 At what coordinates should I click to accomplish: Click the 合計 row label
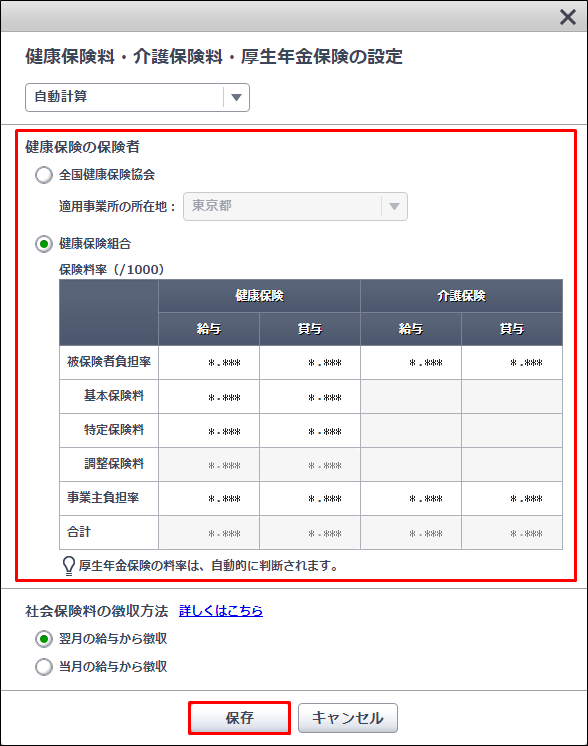[x=78, y=532]
